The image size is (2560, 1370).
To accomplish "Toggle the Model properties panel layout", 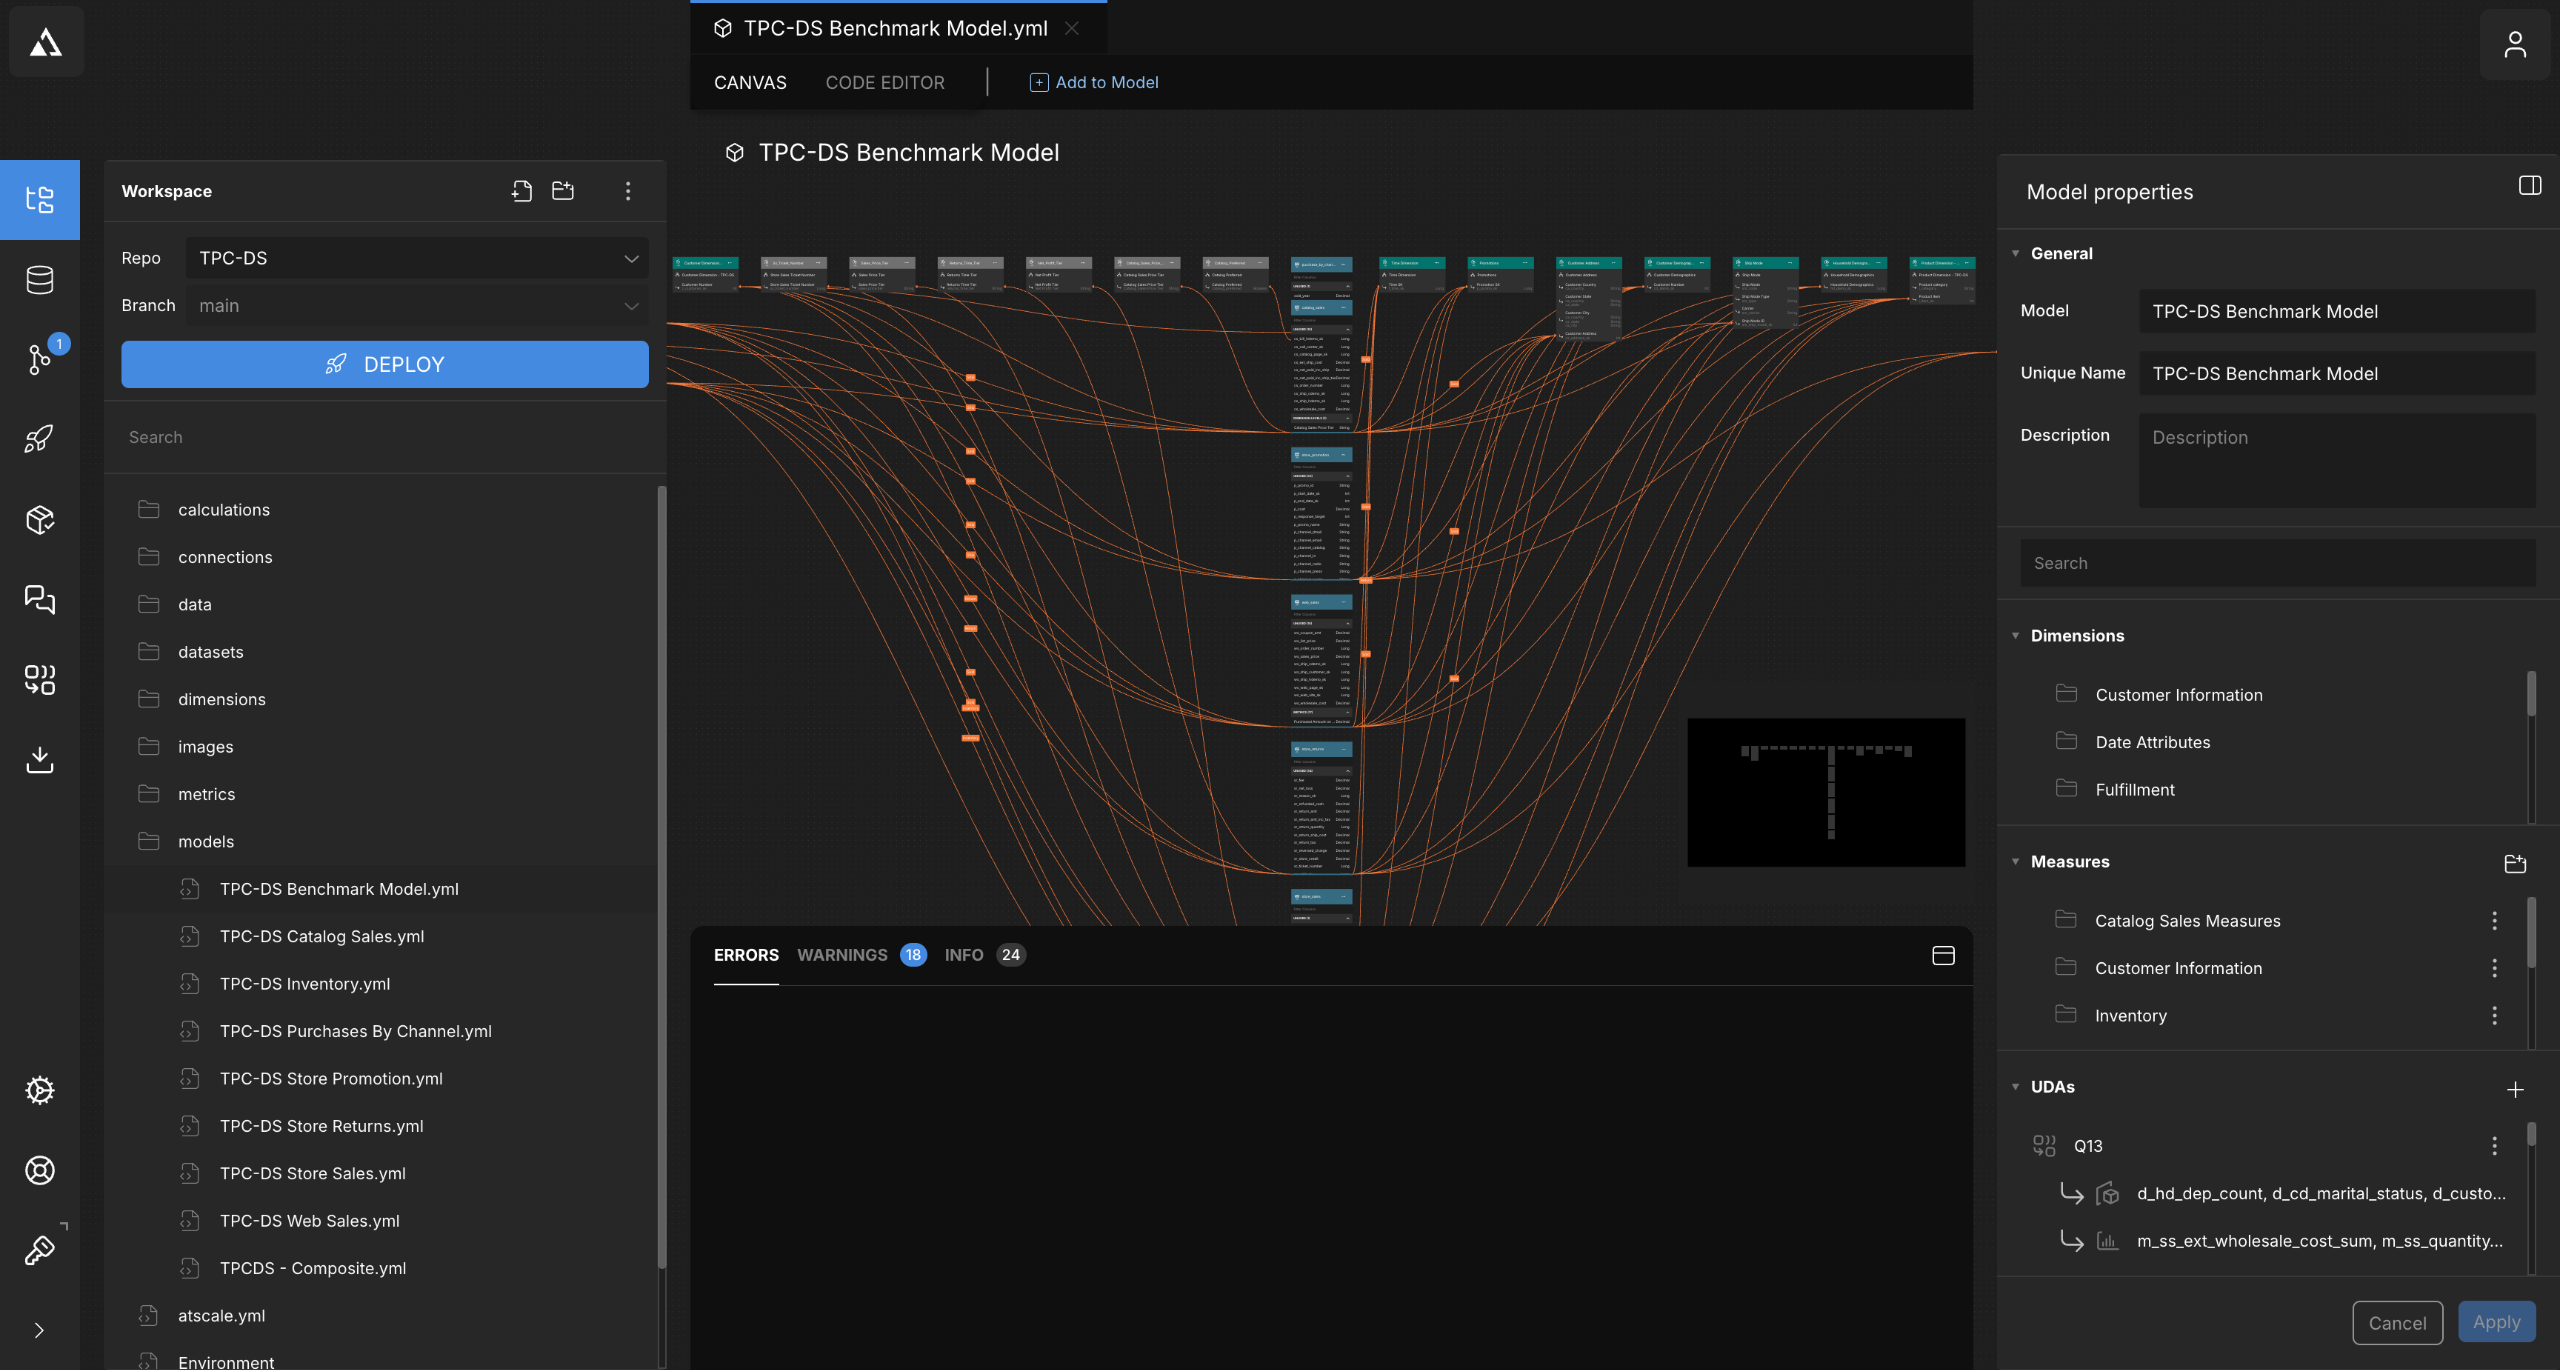I will coord(2529,186).
